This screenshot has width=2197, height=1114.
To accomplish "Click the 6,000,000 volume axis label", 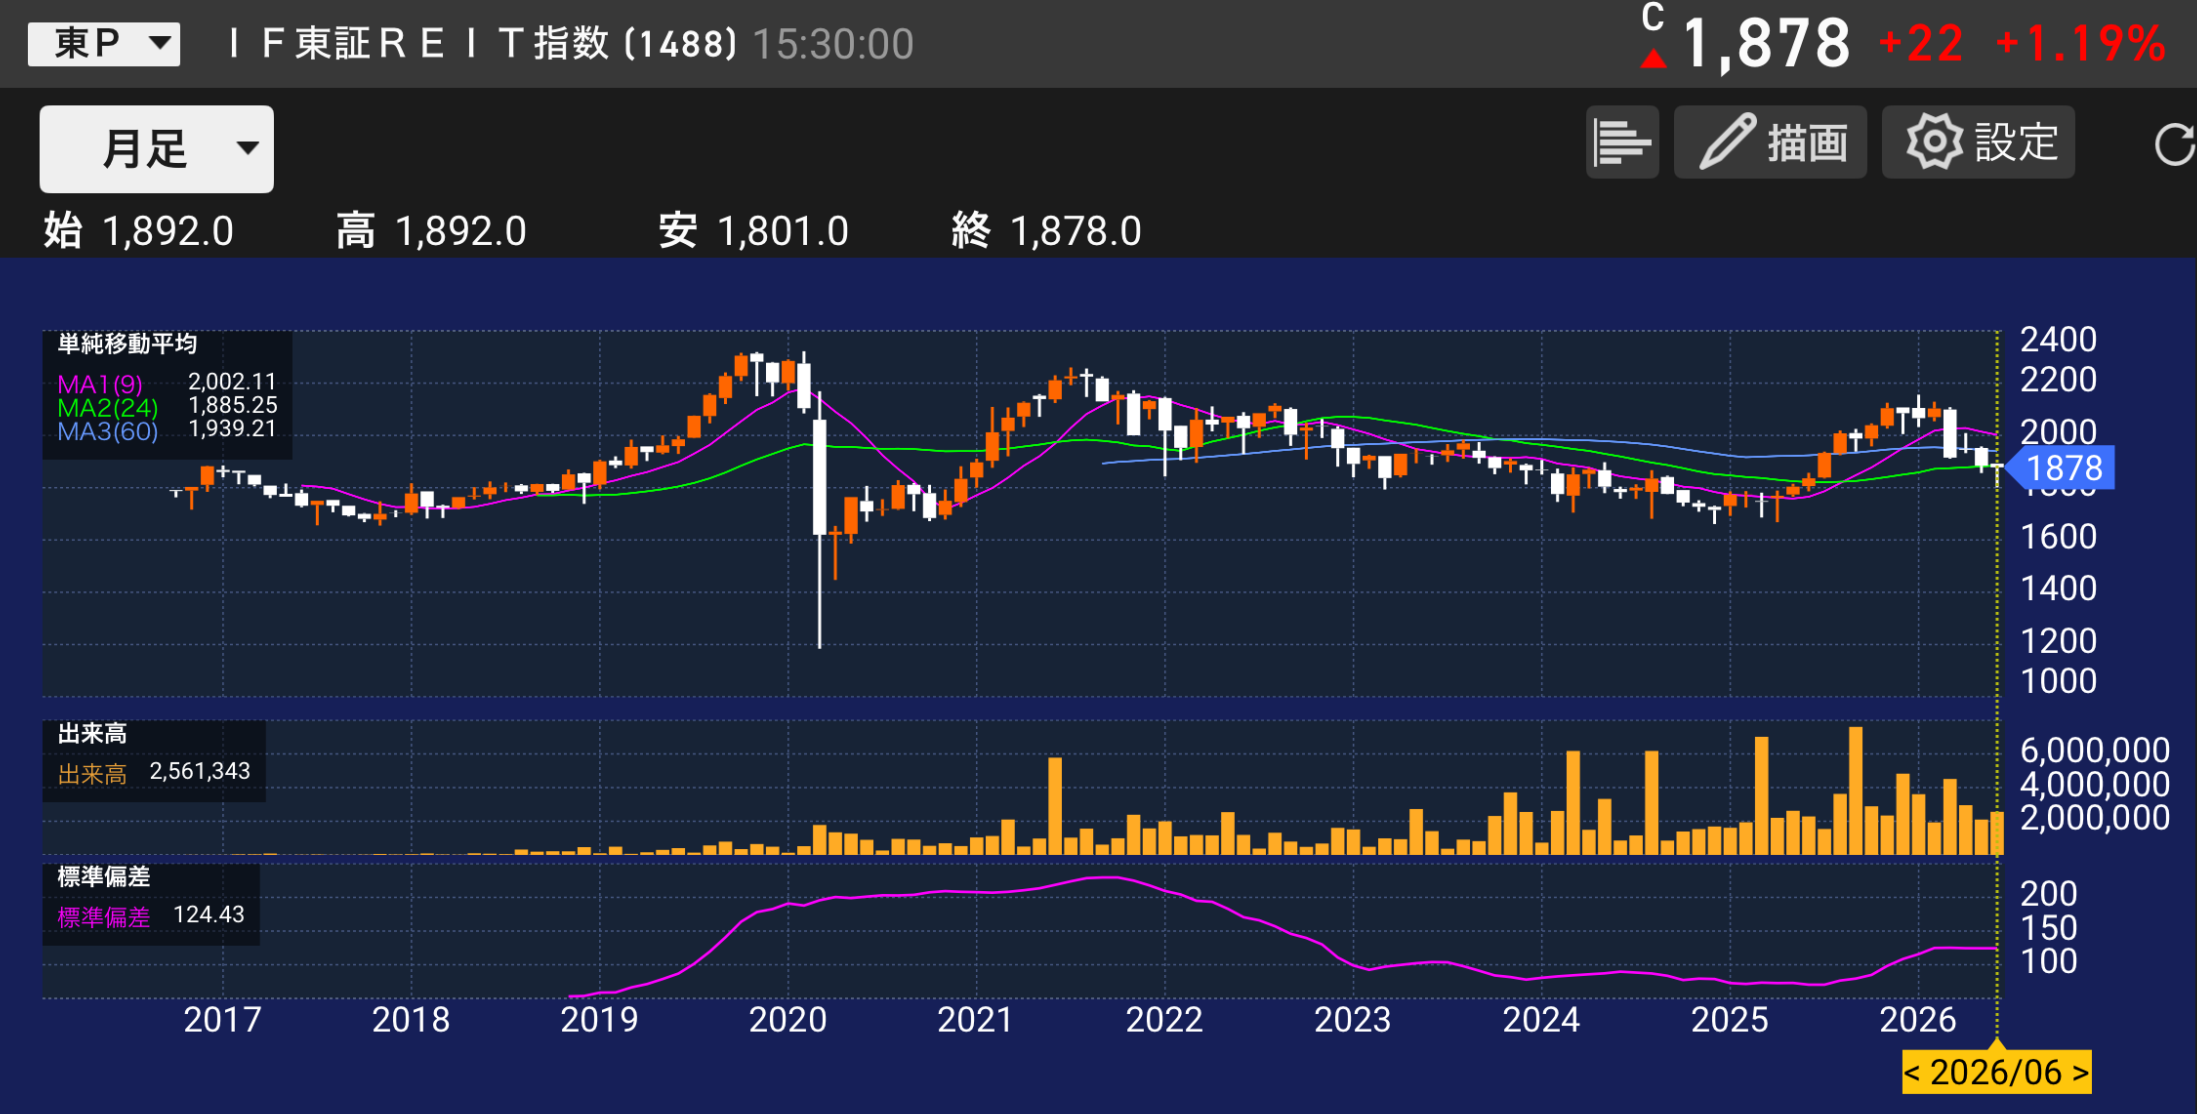I will pyautogui.click(x=2095, y=750).
